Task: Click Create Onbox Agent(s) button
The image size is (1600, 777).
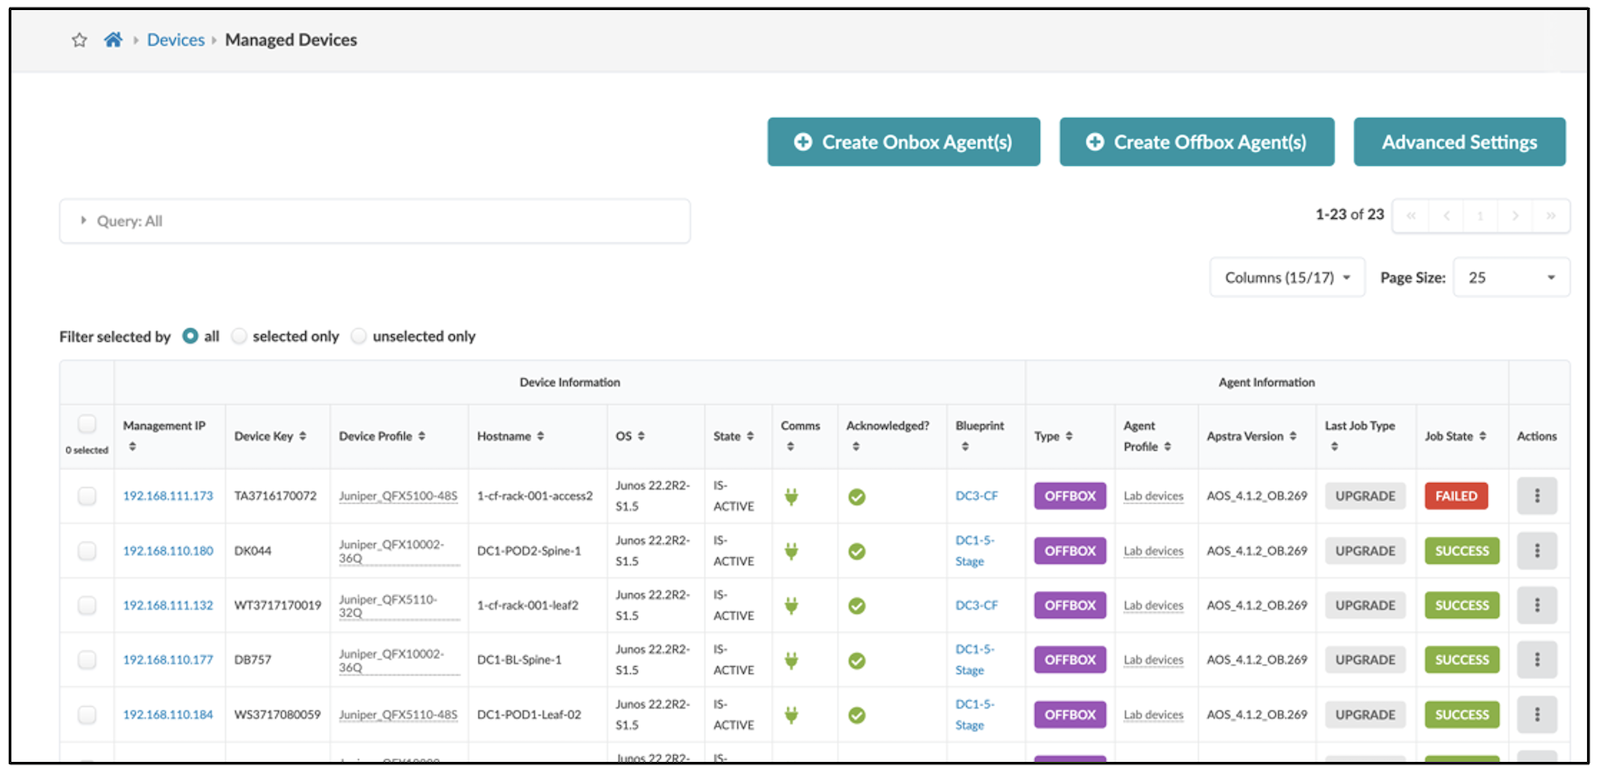Action: 904,142
